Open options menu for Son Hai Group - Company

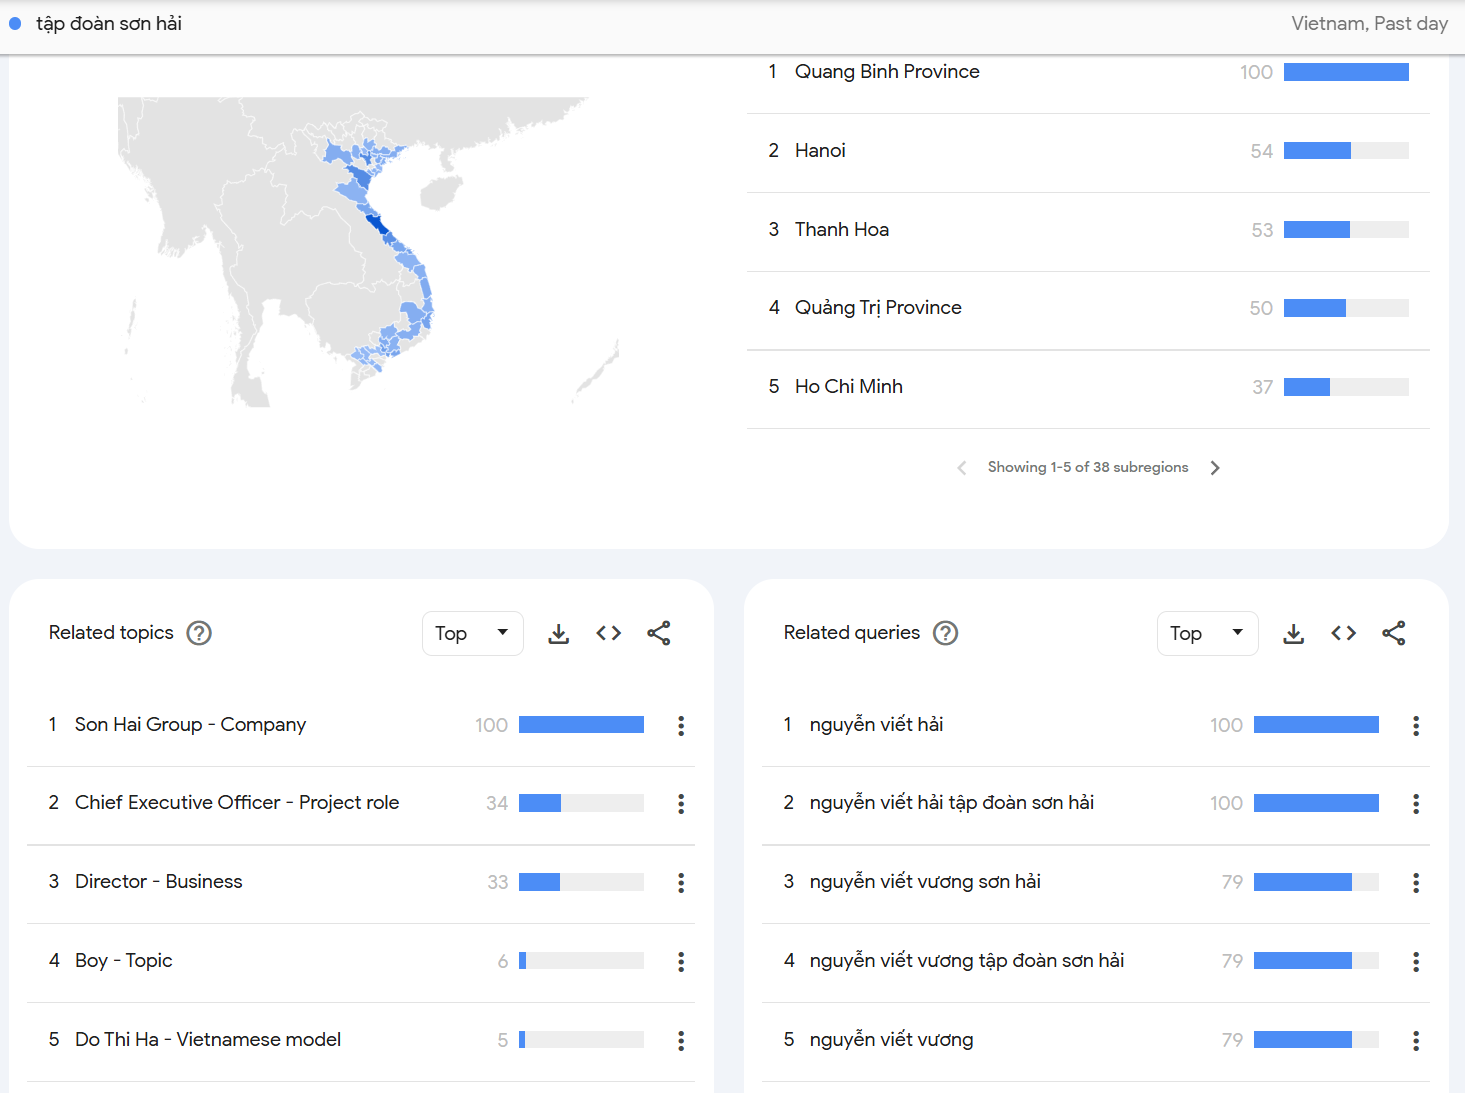(x=681, y=725)
